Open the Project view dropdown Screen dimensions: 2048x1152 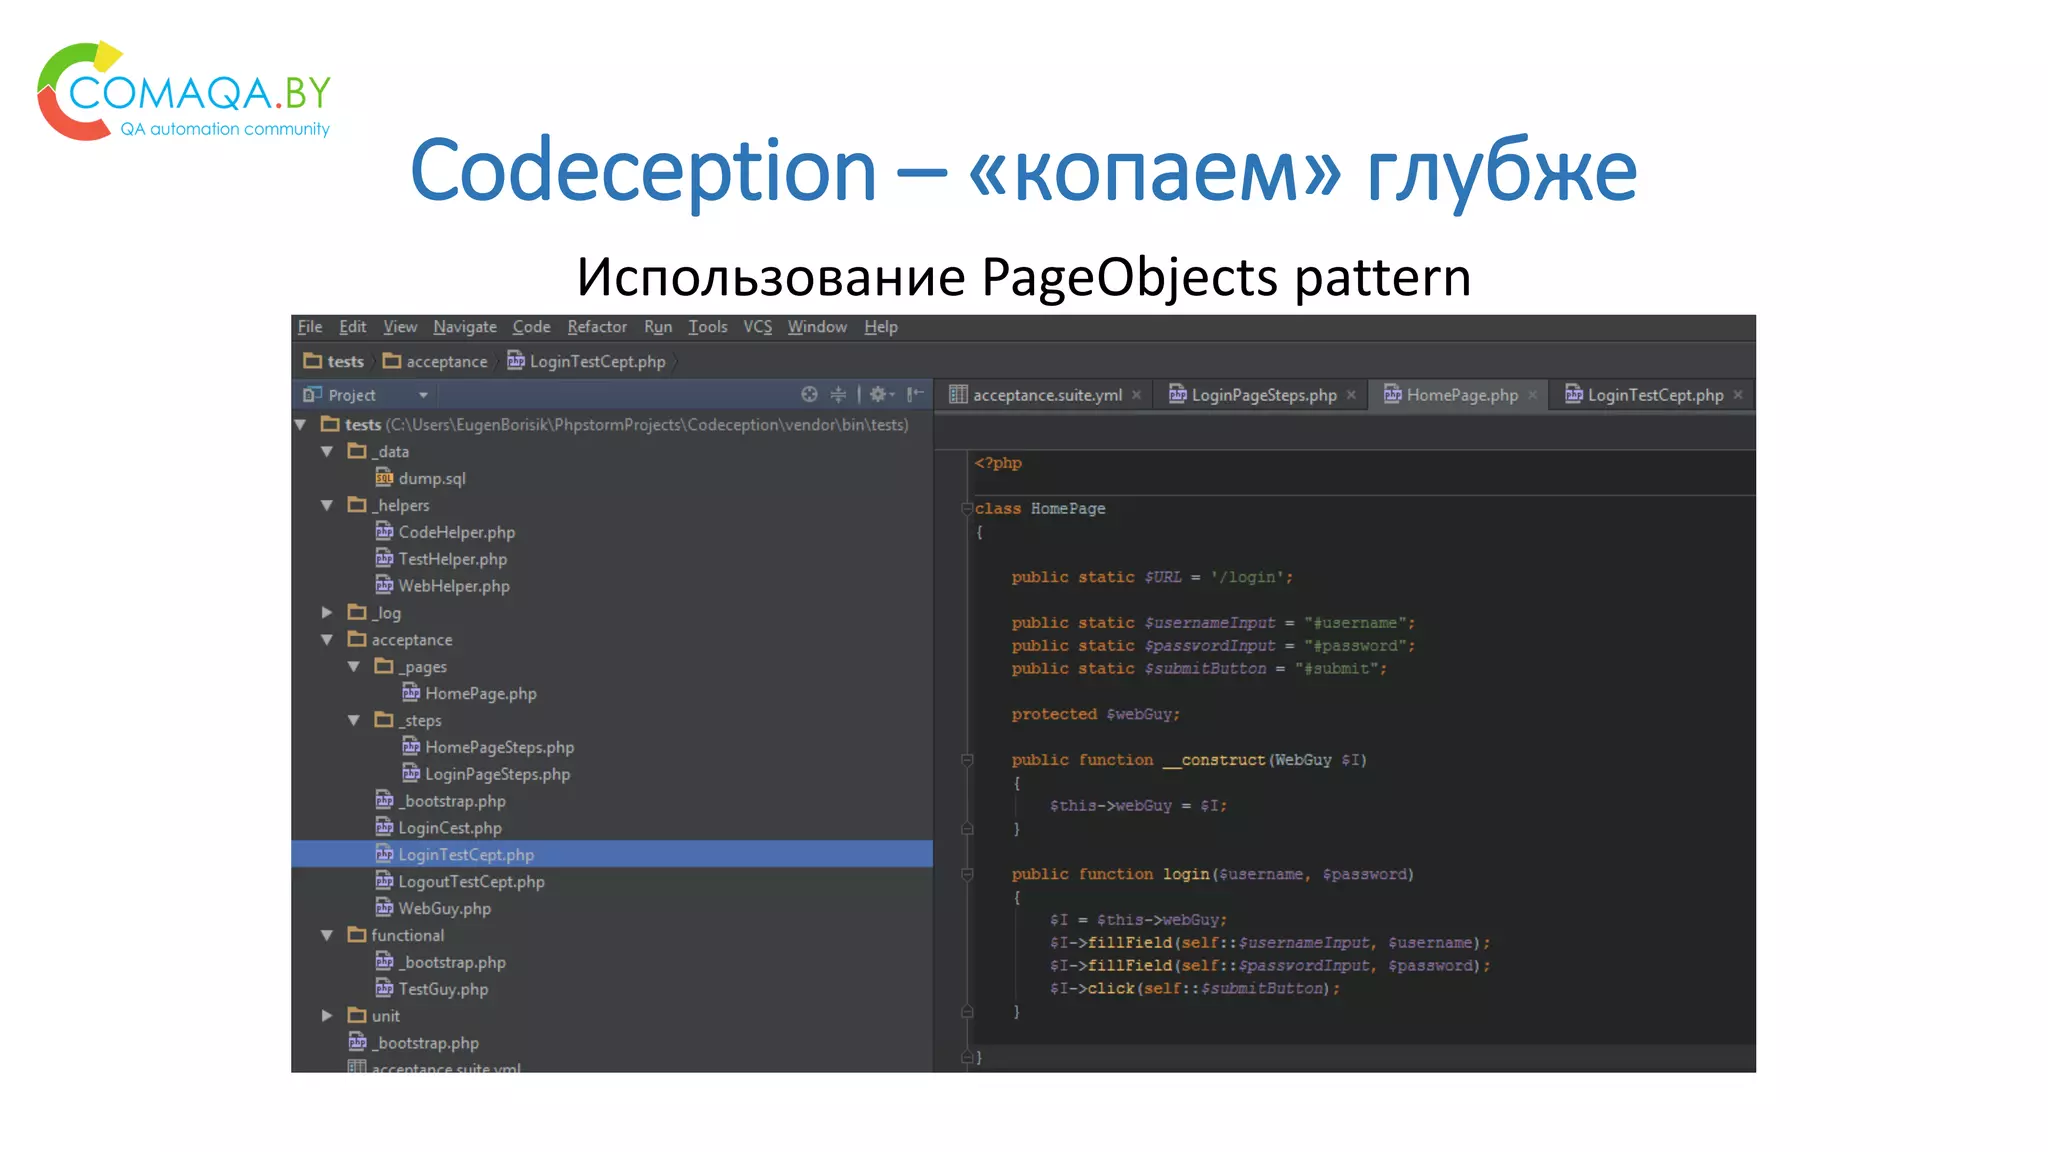(423, 395)
